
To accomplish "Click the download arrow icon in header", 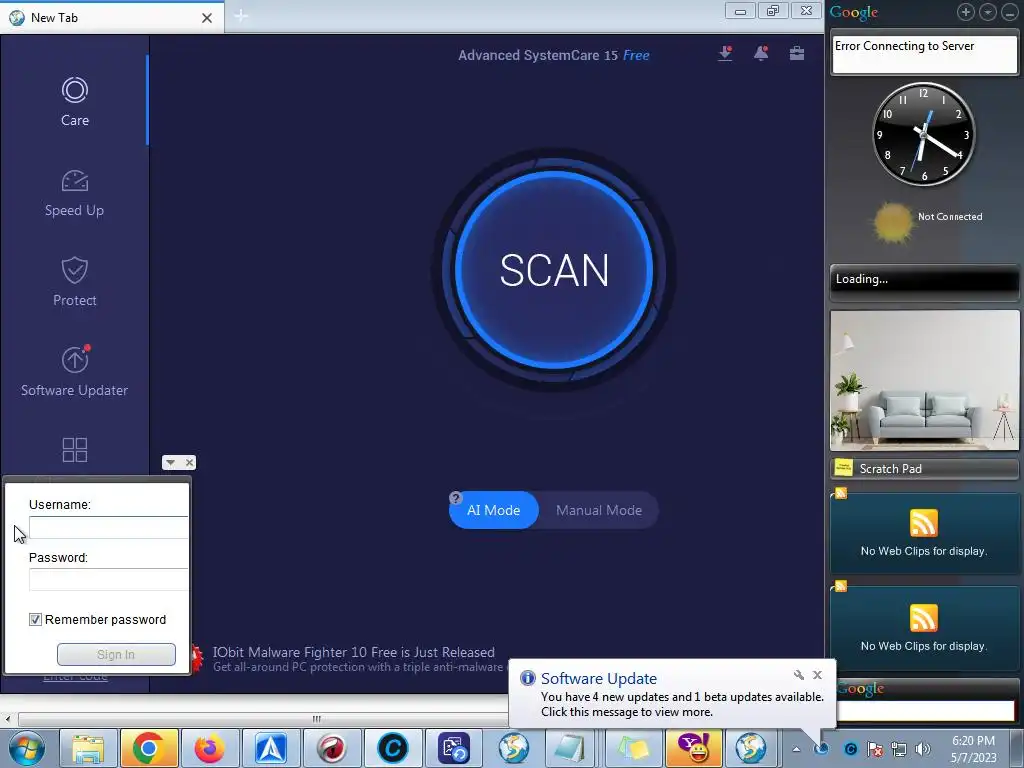I will point(725,54).
